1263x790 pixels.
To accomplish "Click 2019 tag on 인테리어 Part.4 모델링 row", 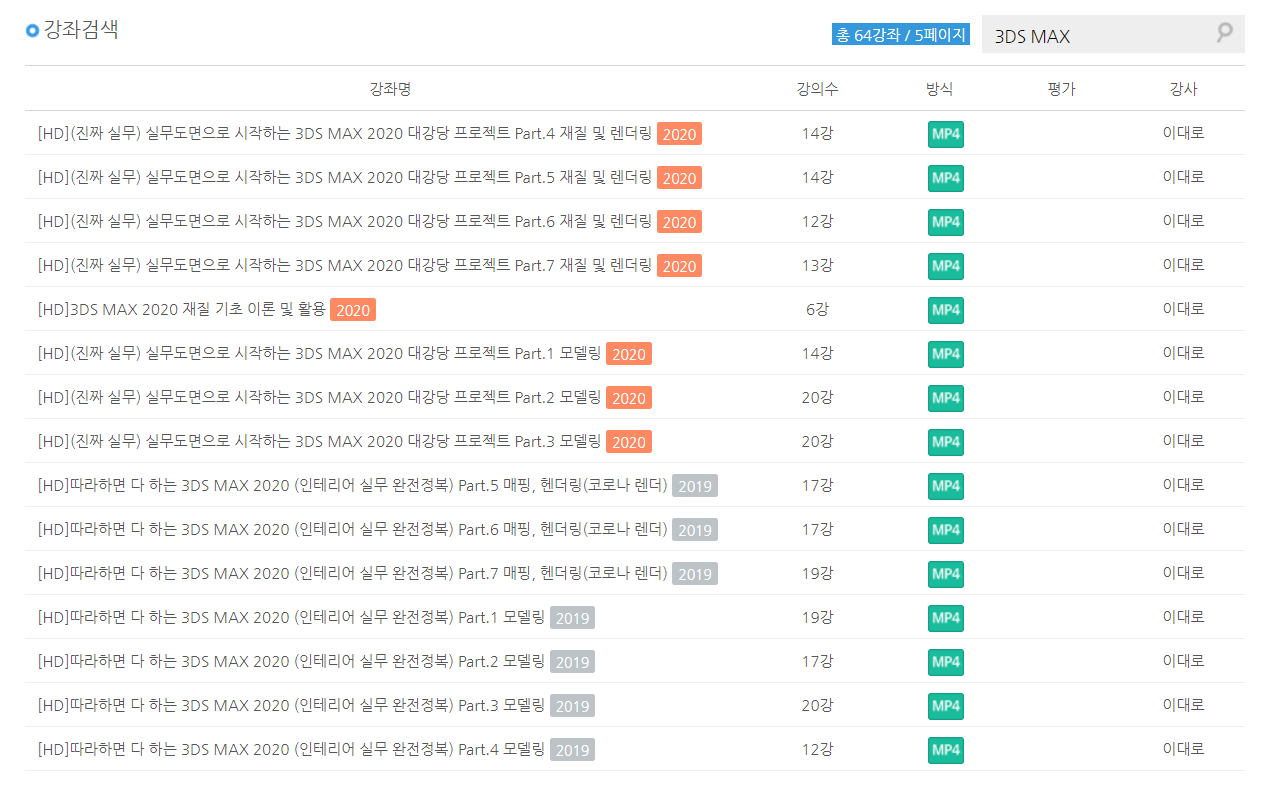I will coord(572,750).
